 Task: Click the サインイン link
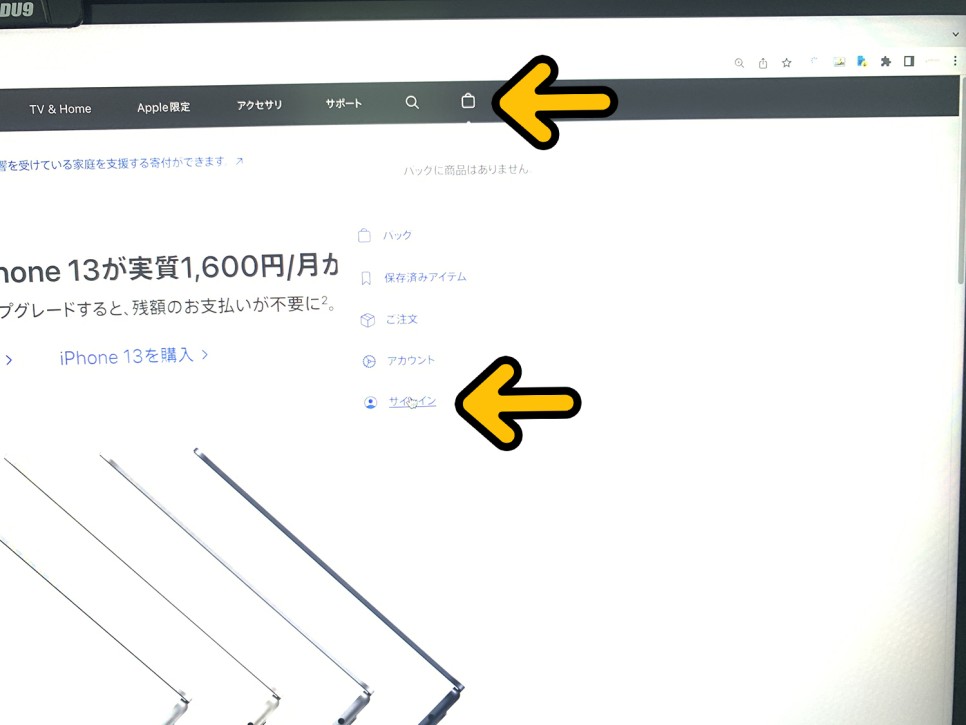[412, 402]
